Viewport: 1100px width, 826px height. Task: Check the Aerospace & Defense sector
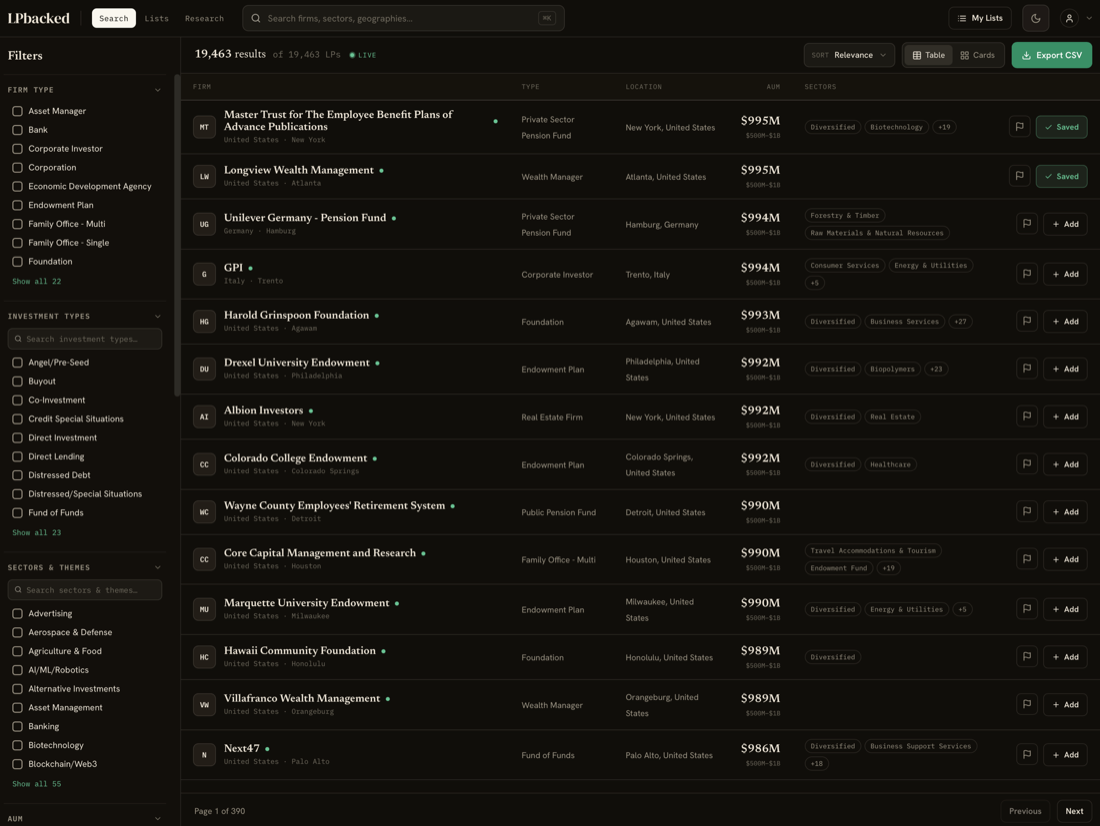(x=18, y=632)
